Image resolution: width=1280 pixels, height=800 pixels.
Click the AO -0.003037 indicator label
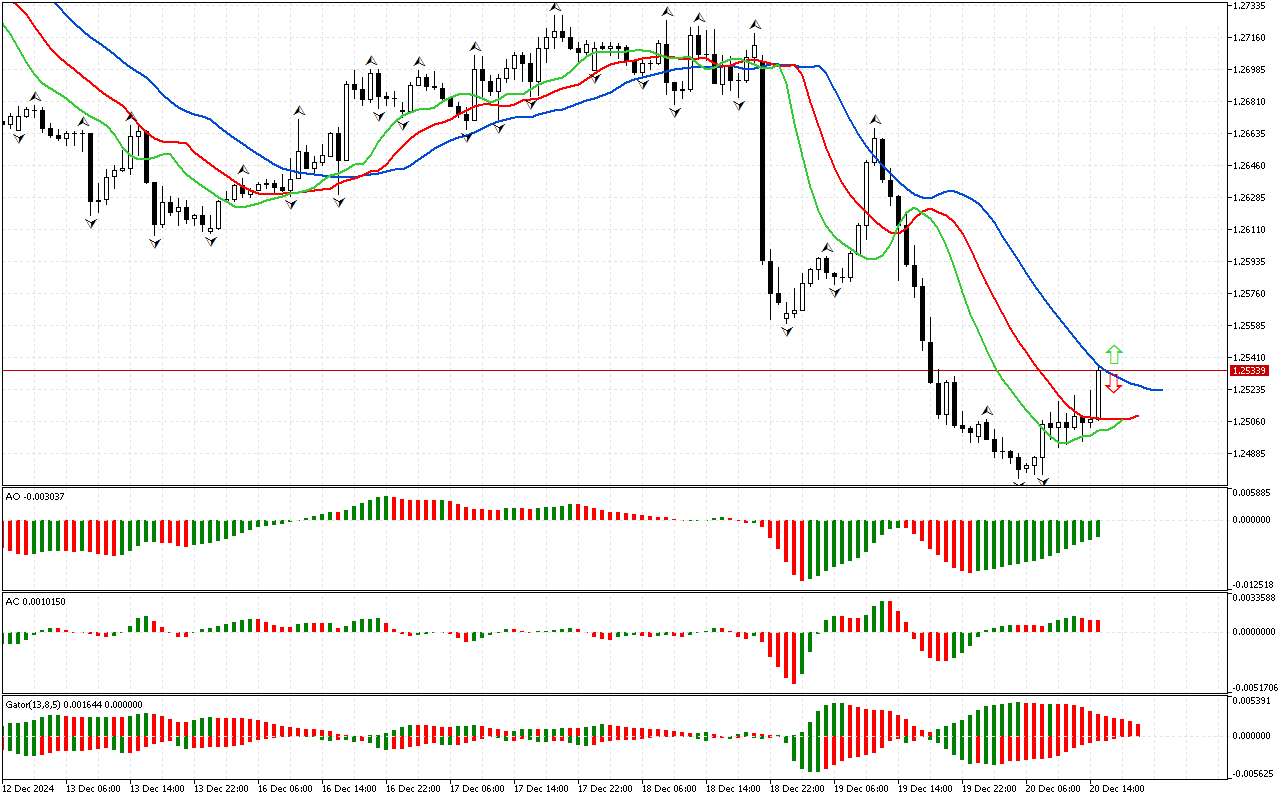(x=34, y=496)
